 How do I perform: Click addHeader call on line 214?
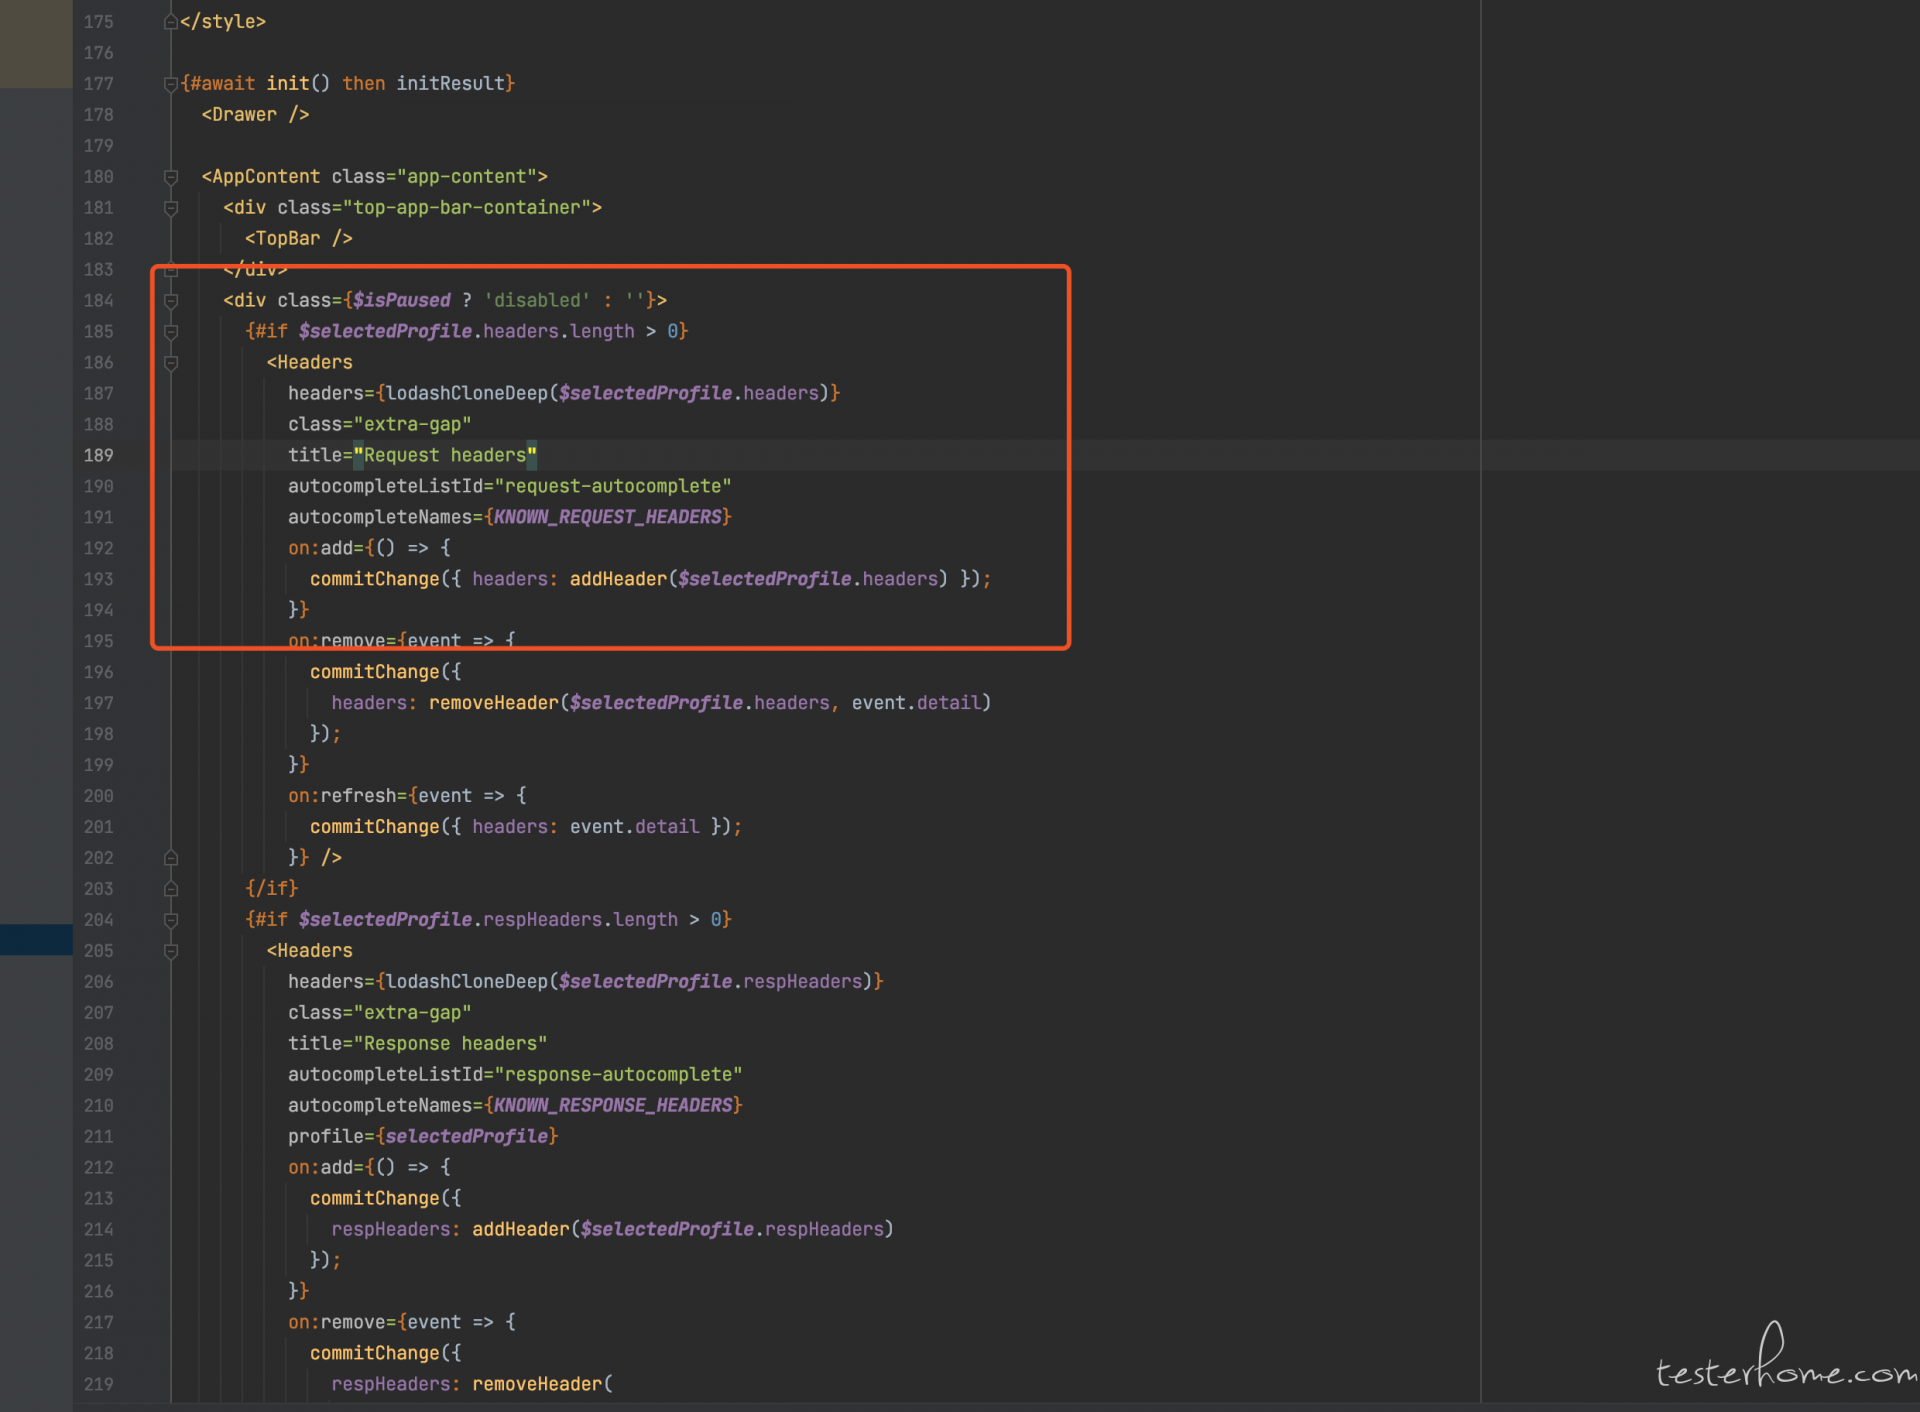click(520, 1231)
